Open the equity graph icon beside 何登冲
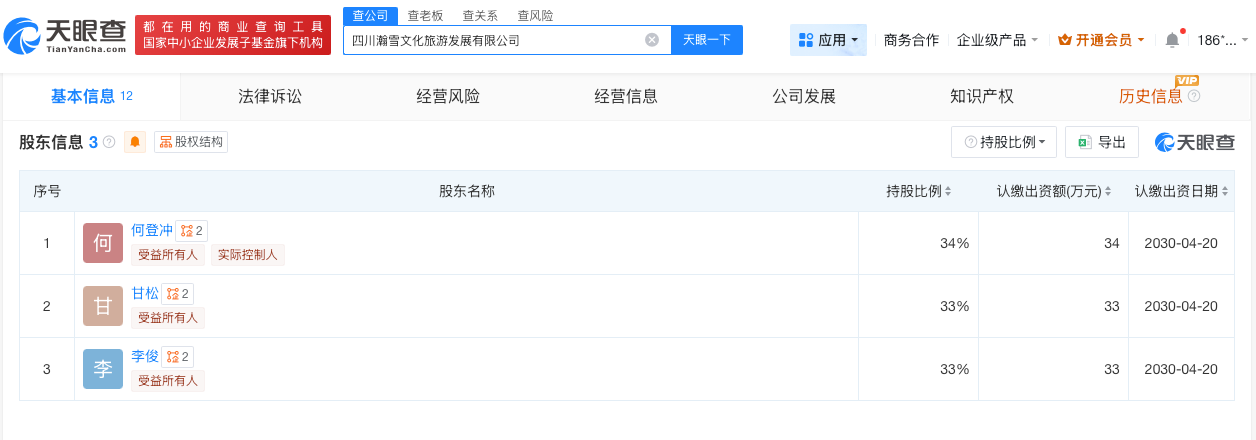The width and height of the screenshot is (1256, 440). 192,231
